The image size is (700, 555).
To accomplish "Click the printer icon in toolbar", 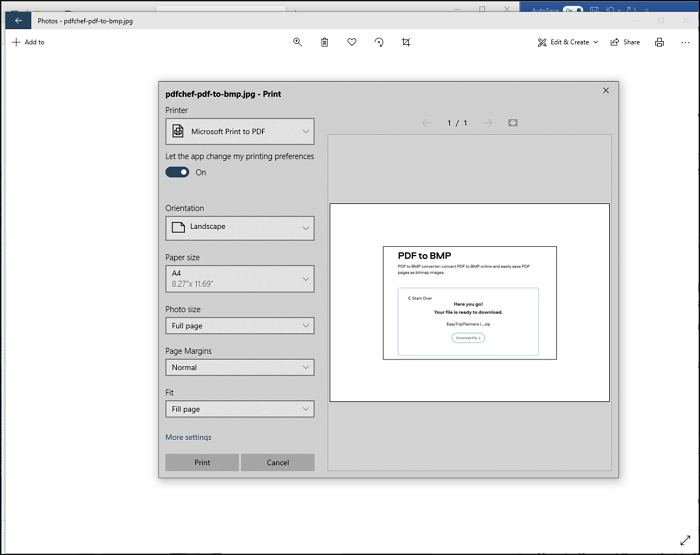I will click(x=659, y=42).
